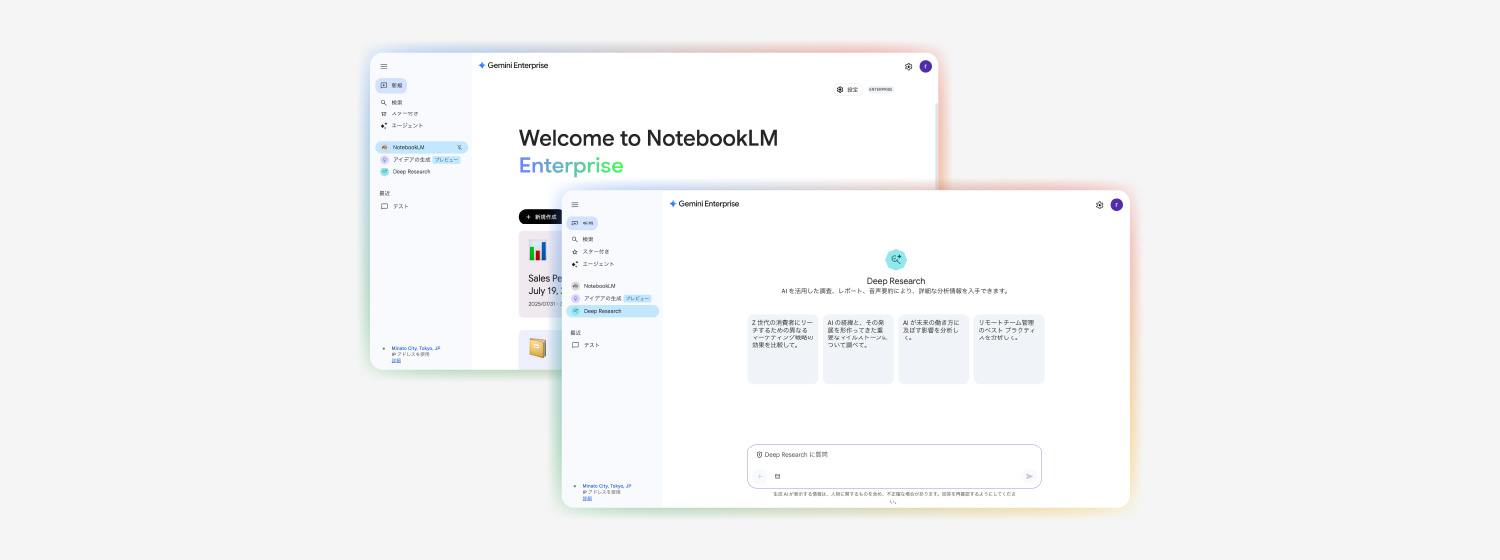1500x560 pixels.
Task: Click settings gear in NotebookLM window
Action: pos(908,67)
